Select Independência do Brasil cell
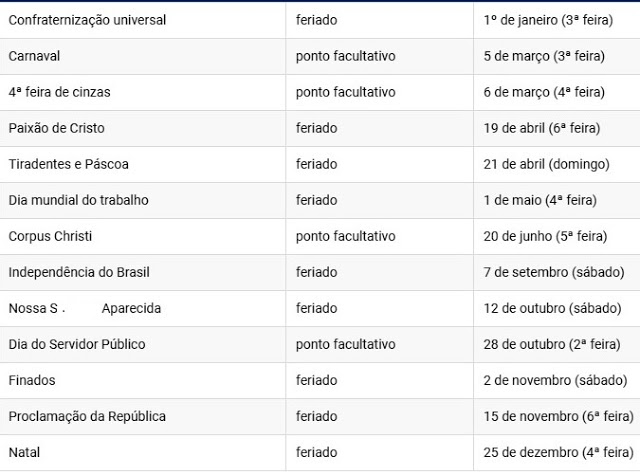Screen dimensions: 640x475 click(79, 272)
